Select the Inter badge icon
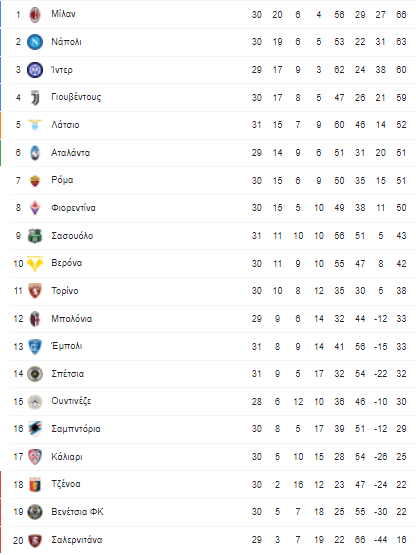The height and width of the screenshot is (555, 416). click(35, 70)
